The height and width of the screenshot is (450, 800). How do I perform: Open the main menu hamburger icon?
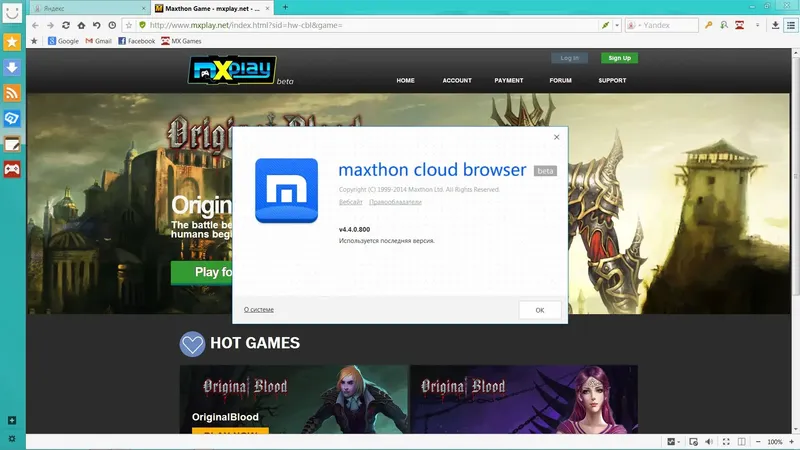(791, 25)
